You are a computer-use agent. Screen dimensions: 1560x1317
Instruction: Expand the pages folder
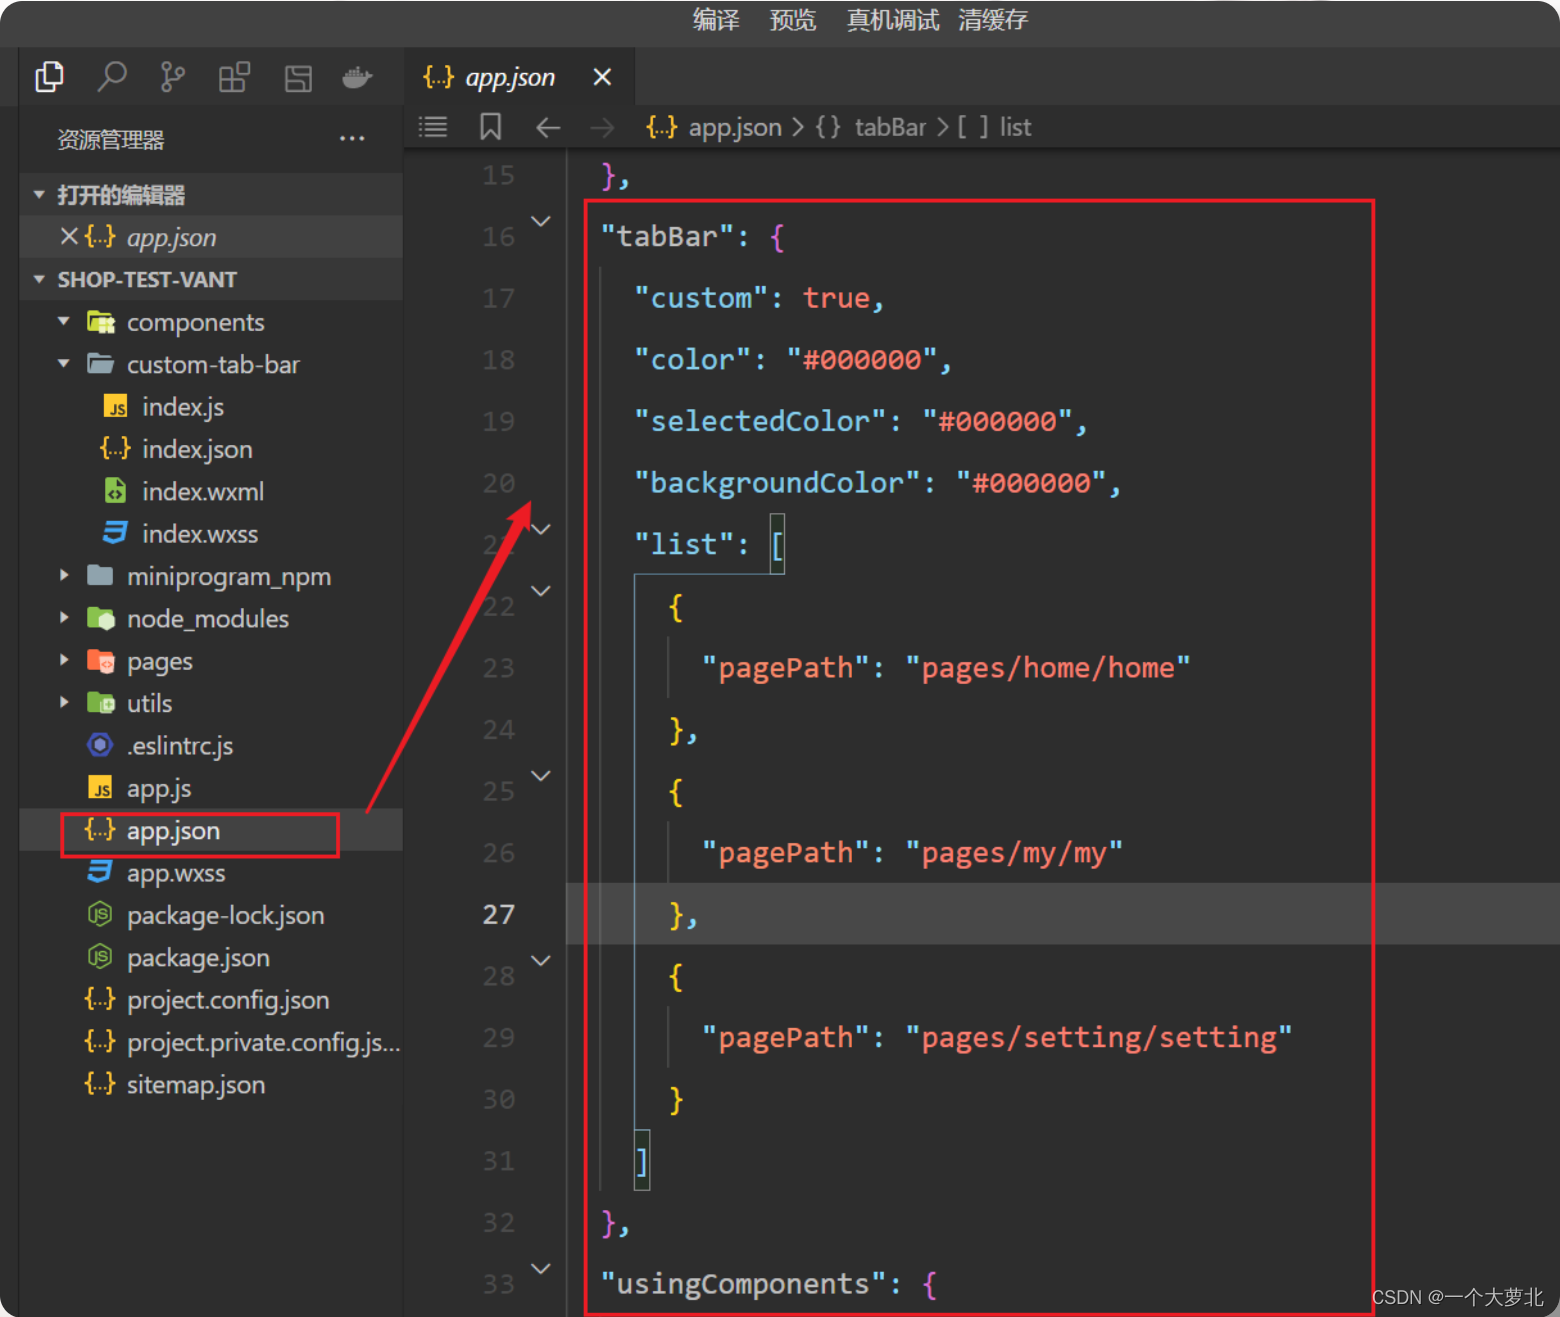[64, 660]
